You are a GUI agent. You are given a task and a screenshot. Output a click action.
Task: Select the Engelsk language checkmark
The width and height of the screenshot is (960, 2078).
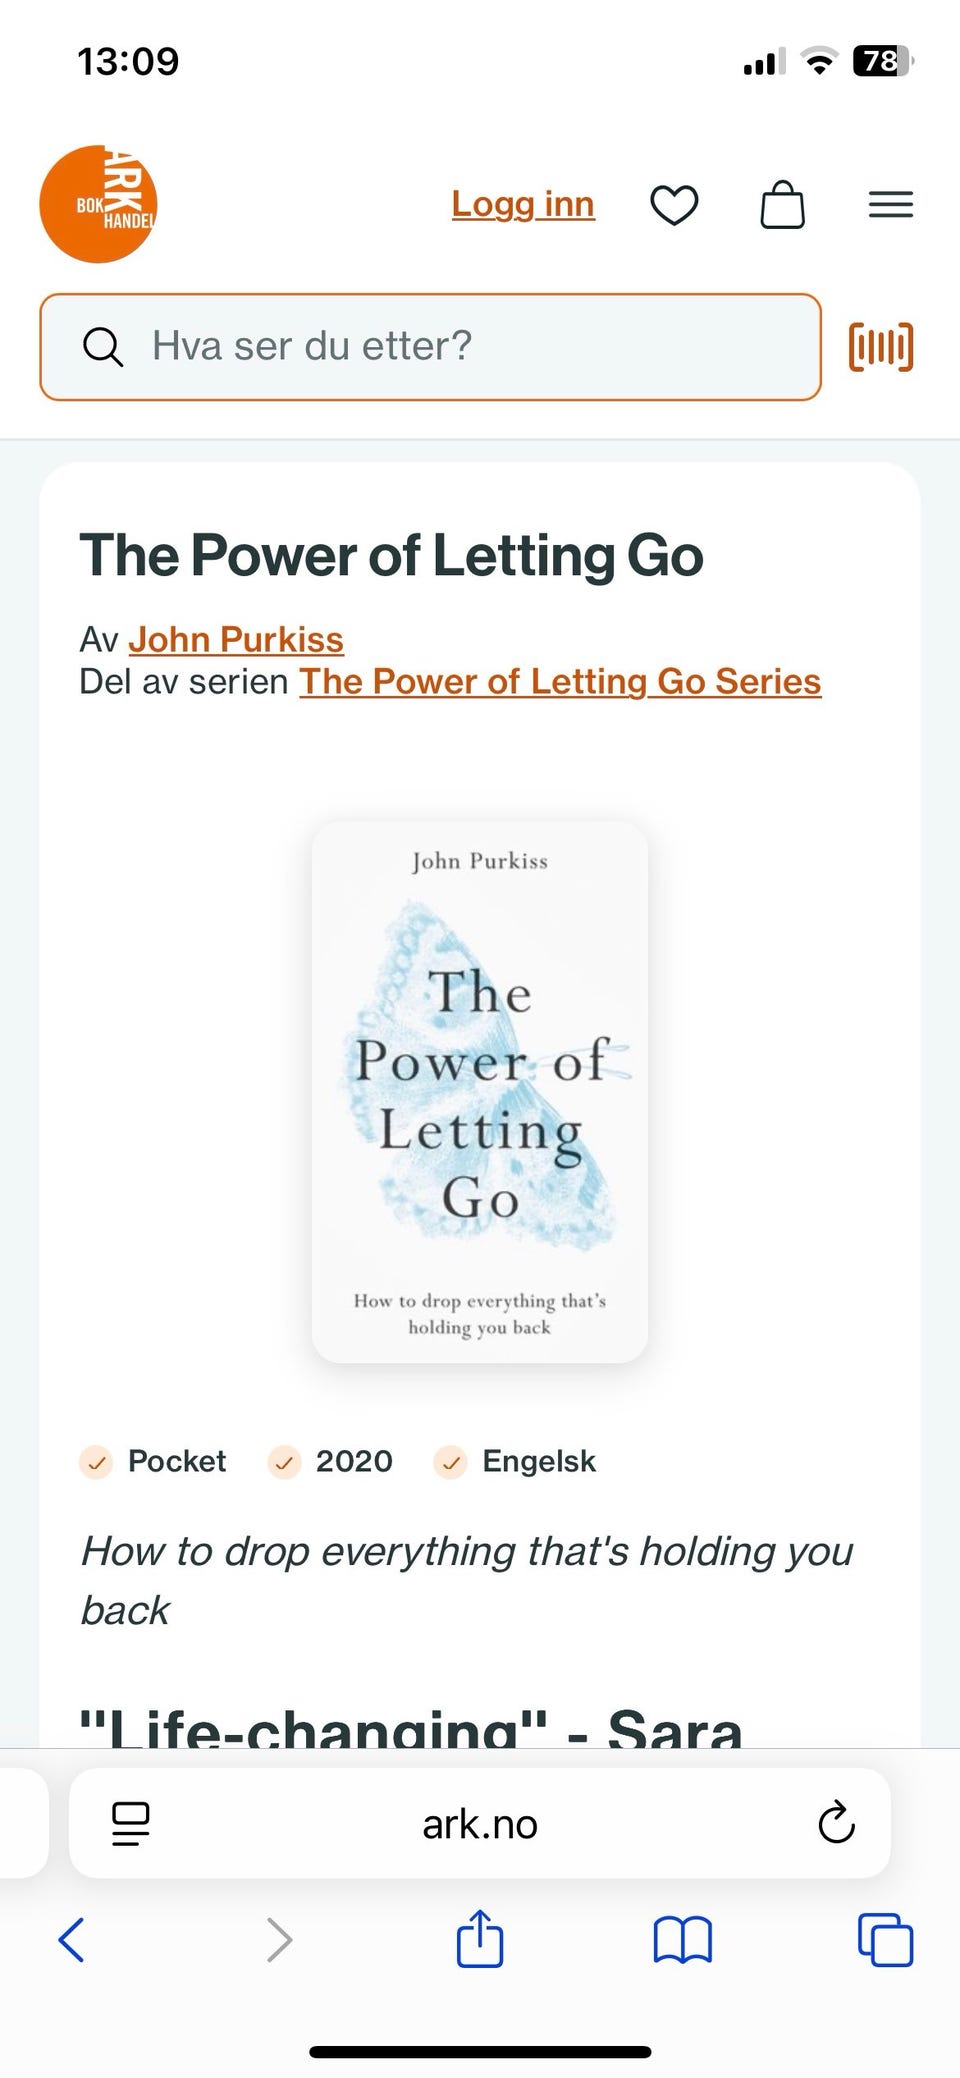(x=450, y=1462)
